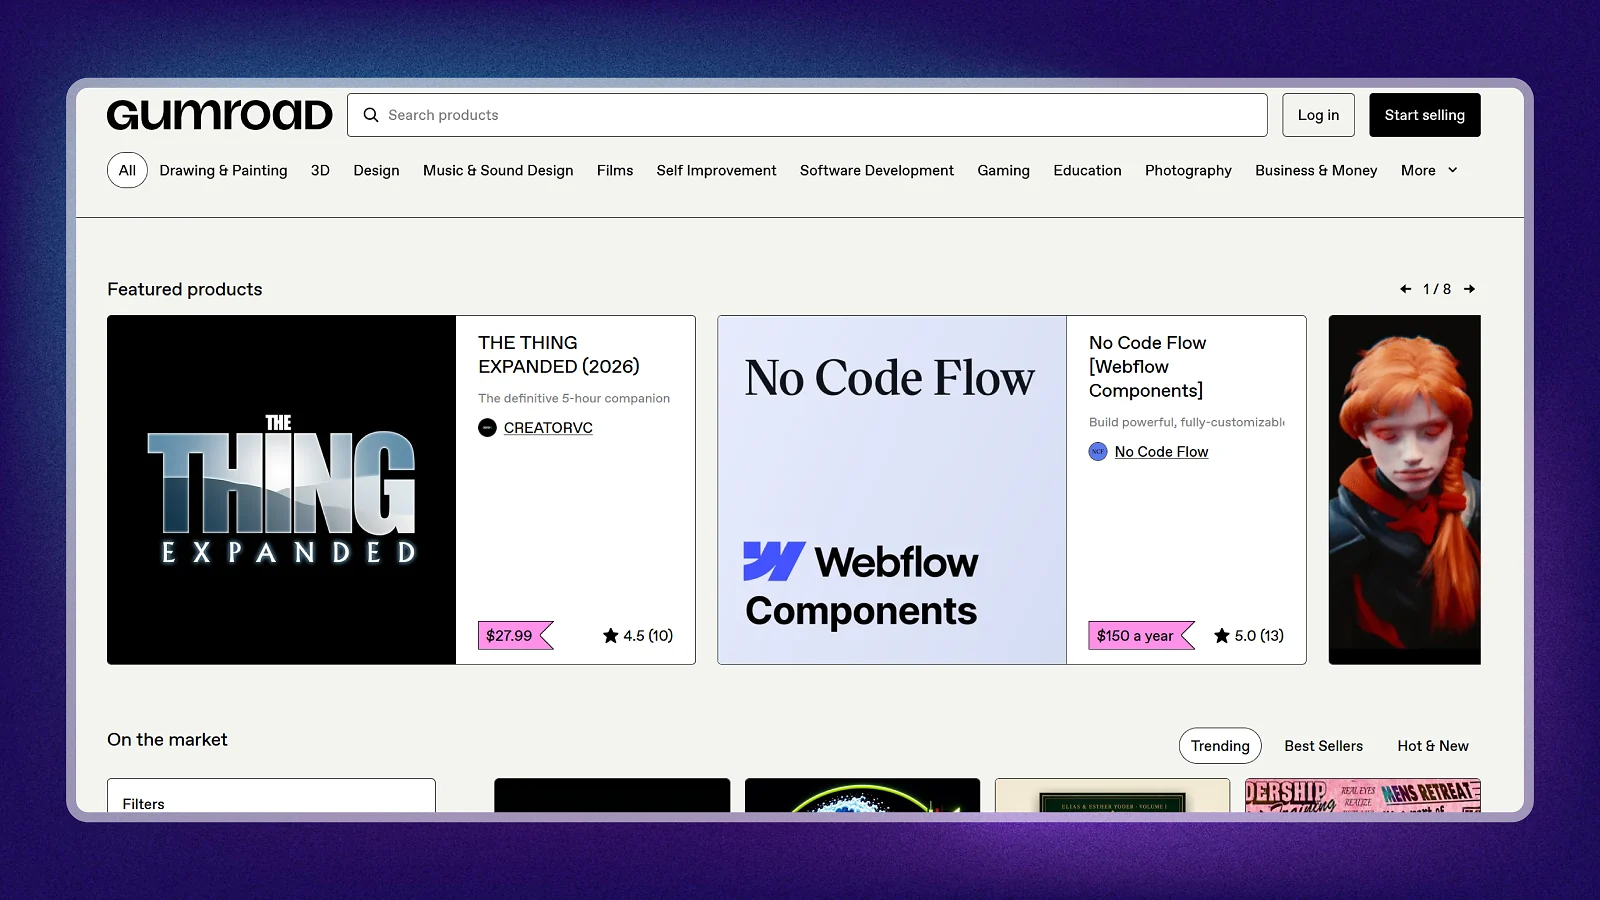Click the CREATORVC avatar icon
Viewport: 1600px width, 900px height.
(487, 428)
